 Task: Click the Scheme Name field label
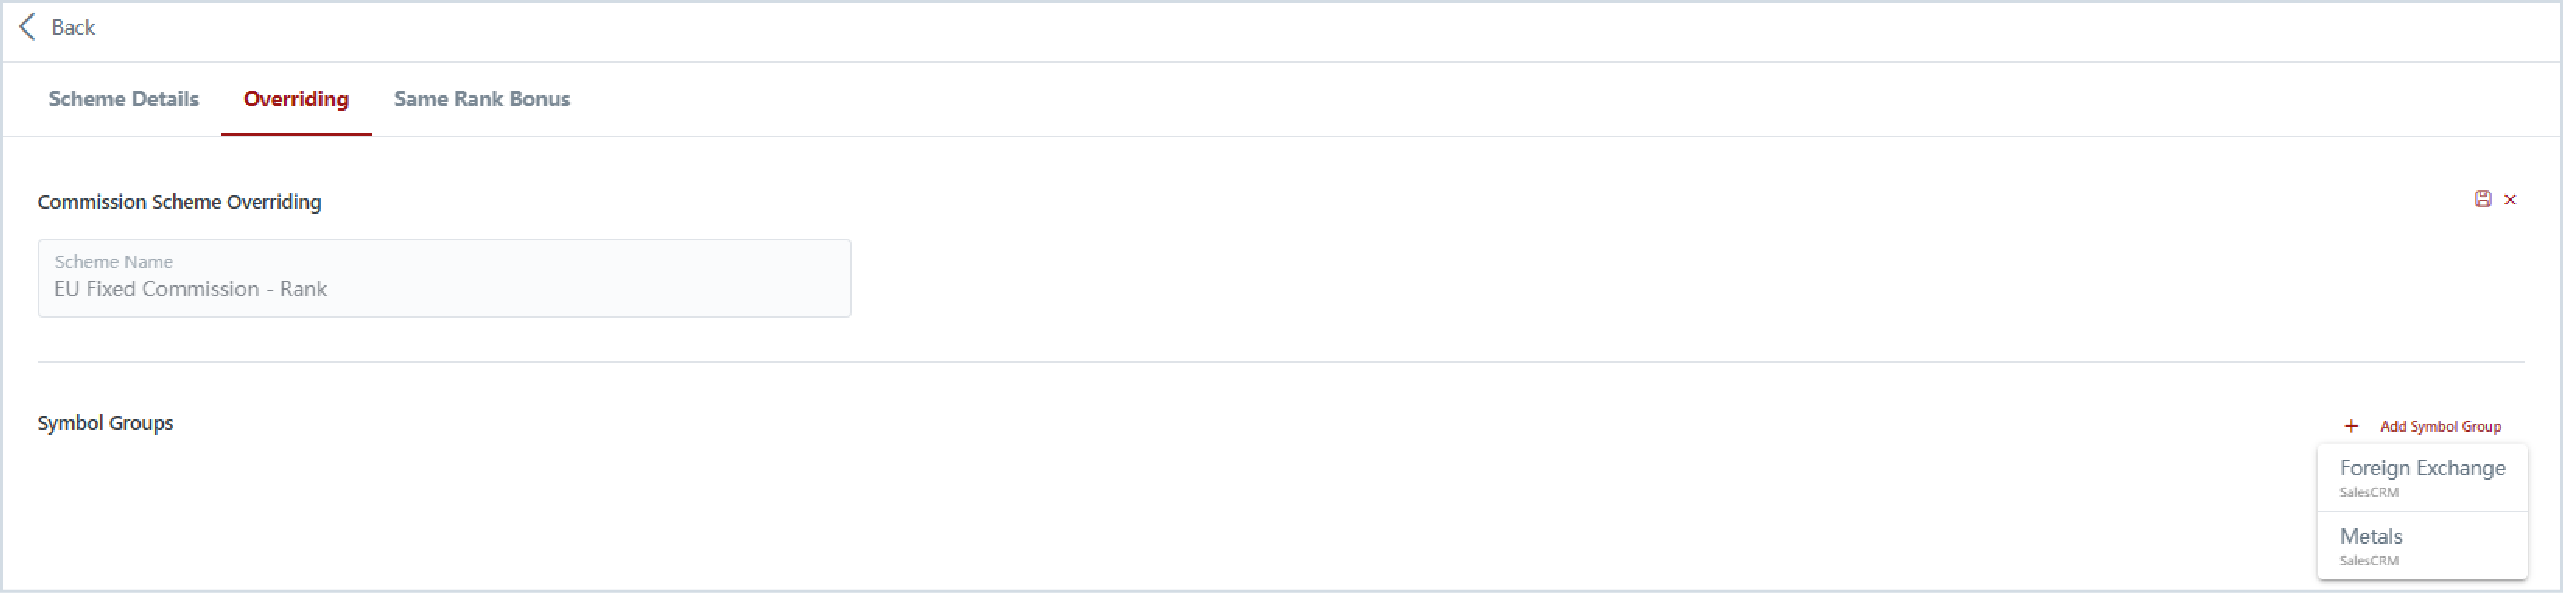click(113, 262)
